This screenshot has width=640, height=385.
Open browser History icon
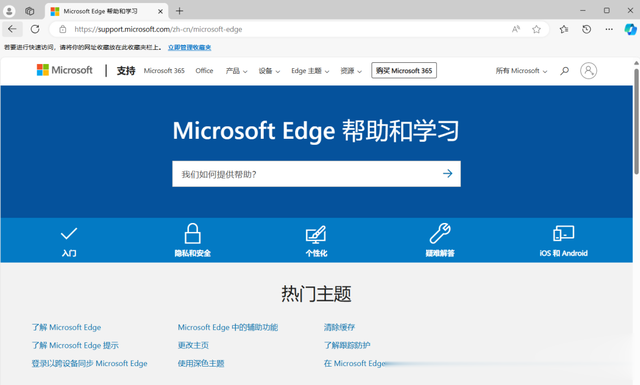click(x=587, y=29)
